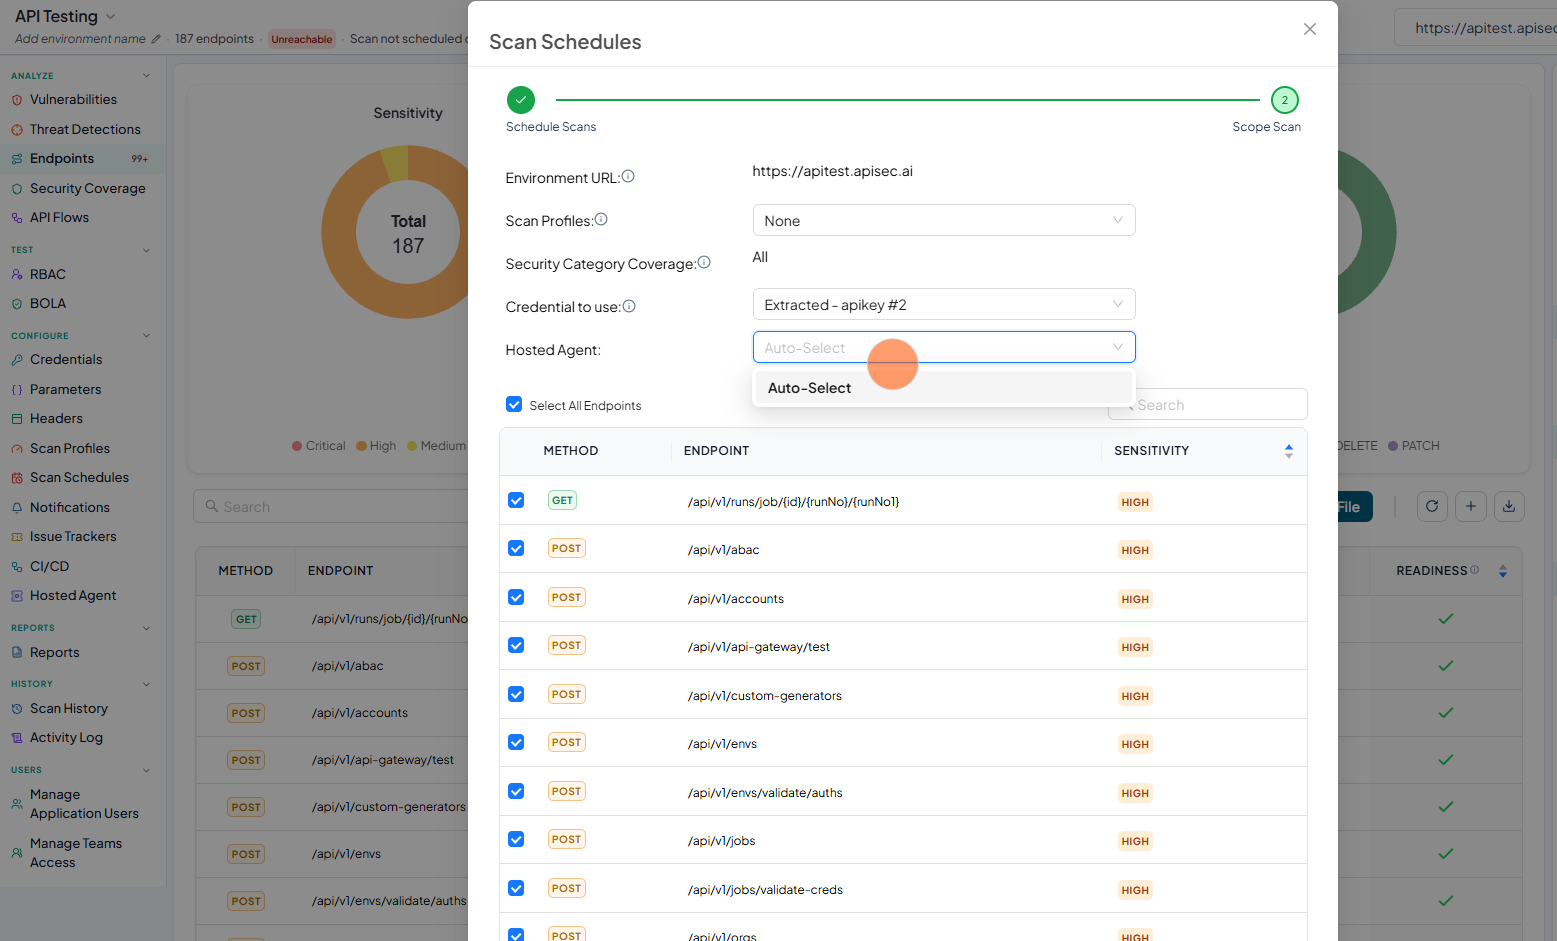The height and width of the screenshot is (941, 1557).
Task: Open the RBAC test page
Action: point(47,275)
